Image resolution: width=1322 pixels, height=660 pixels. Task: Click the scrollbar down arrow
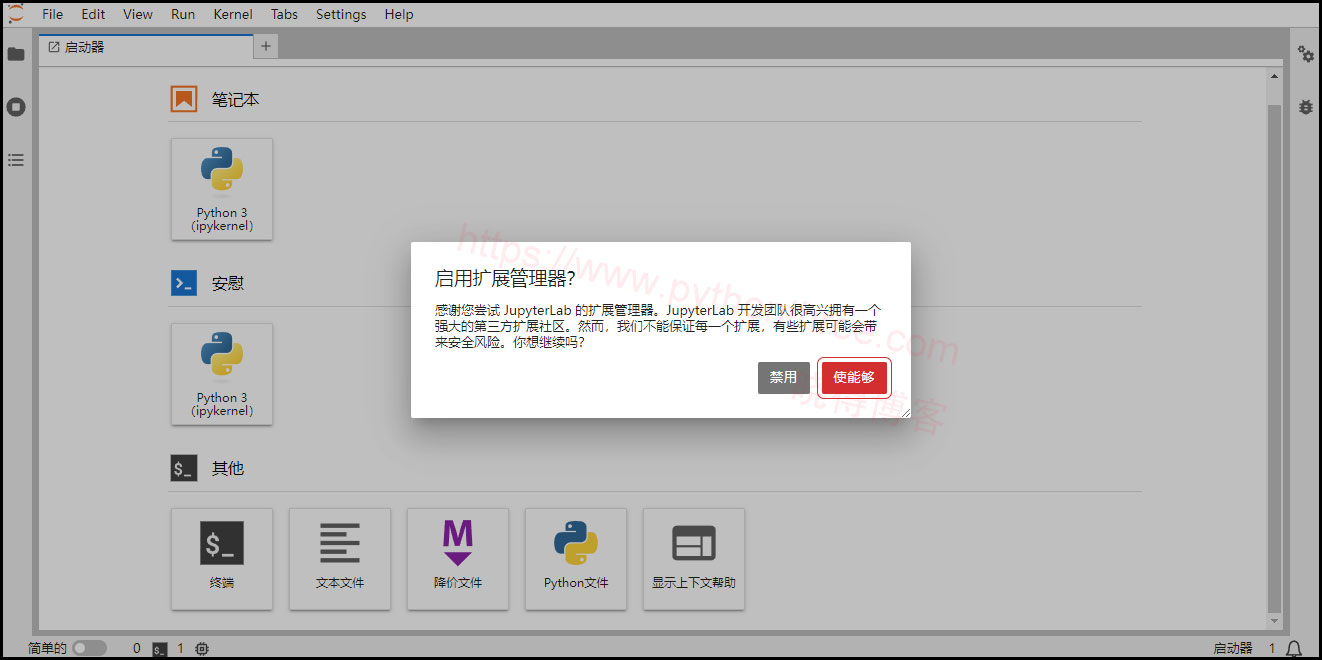pos(1274,621)
